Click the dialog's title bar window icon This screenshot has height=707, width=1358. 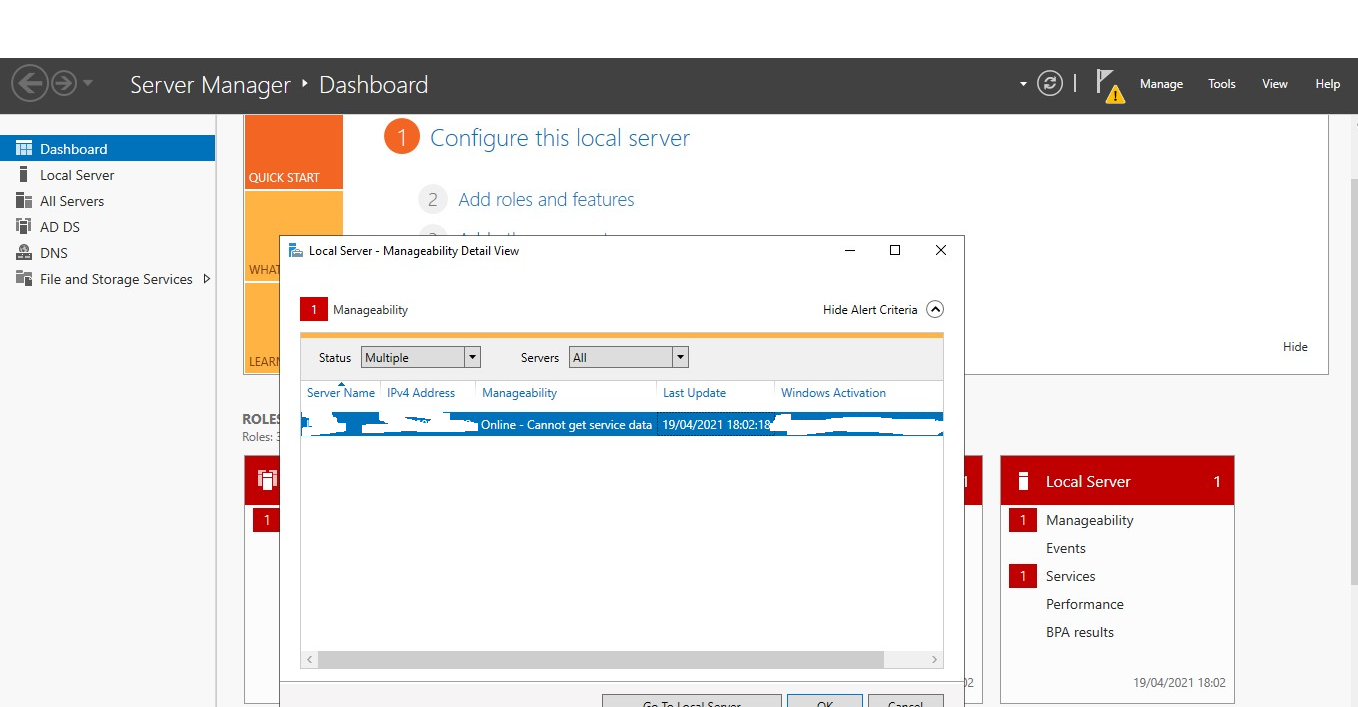click(296, 251)
